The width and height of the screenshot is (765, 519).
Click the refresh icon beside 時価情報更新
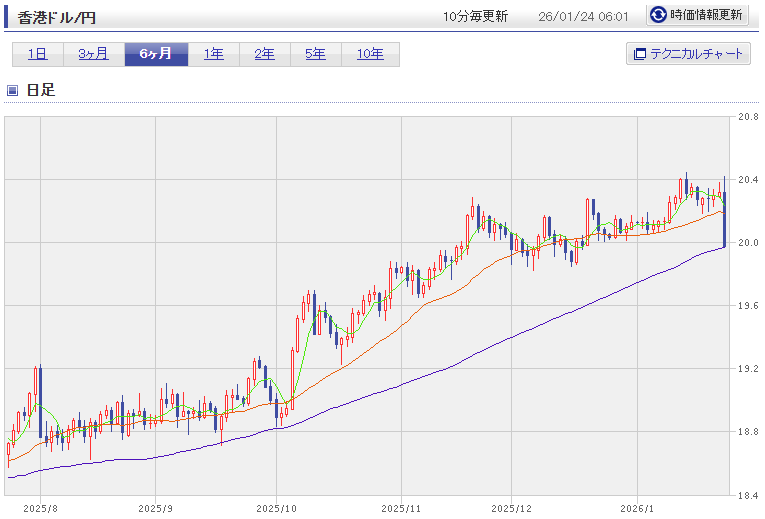(x=658, y=15)
